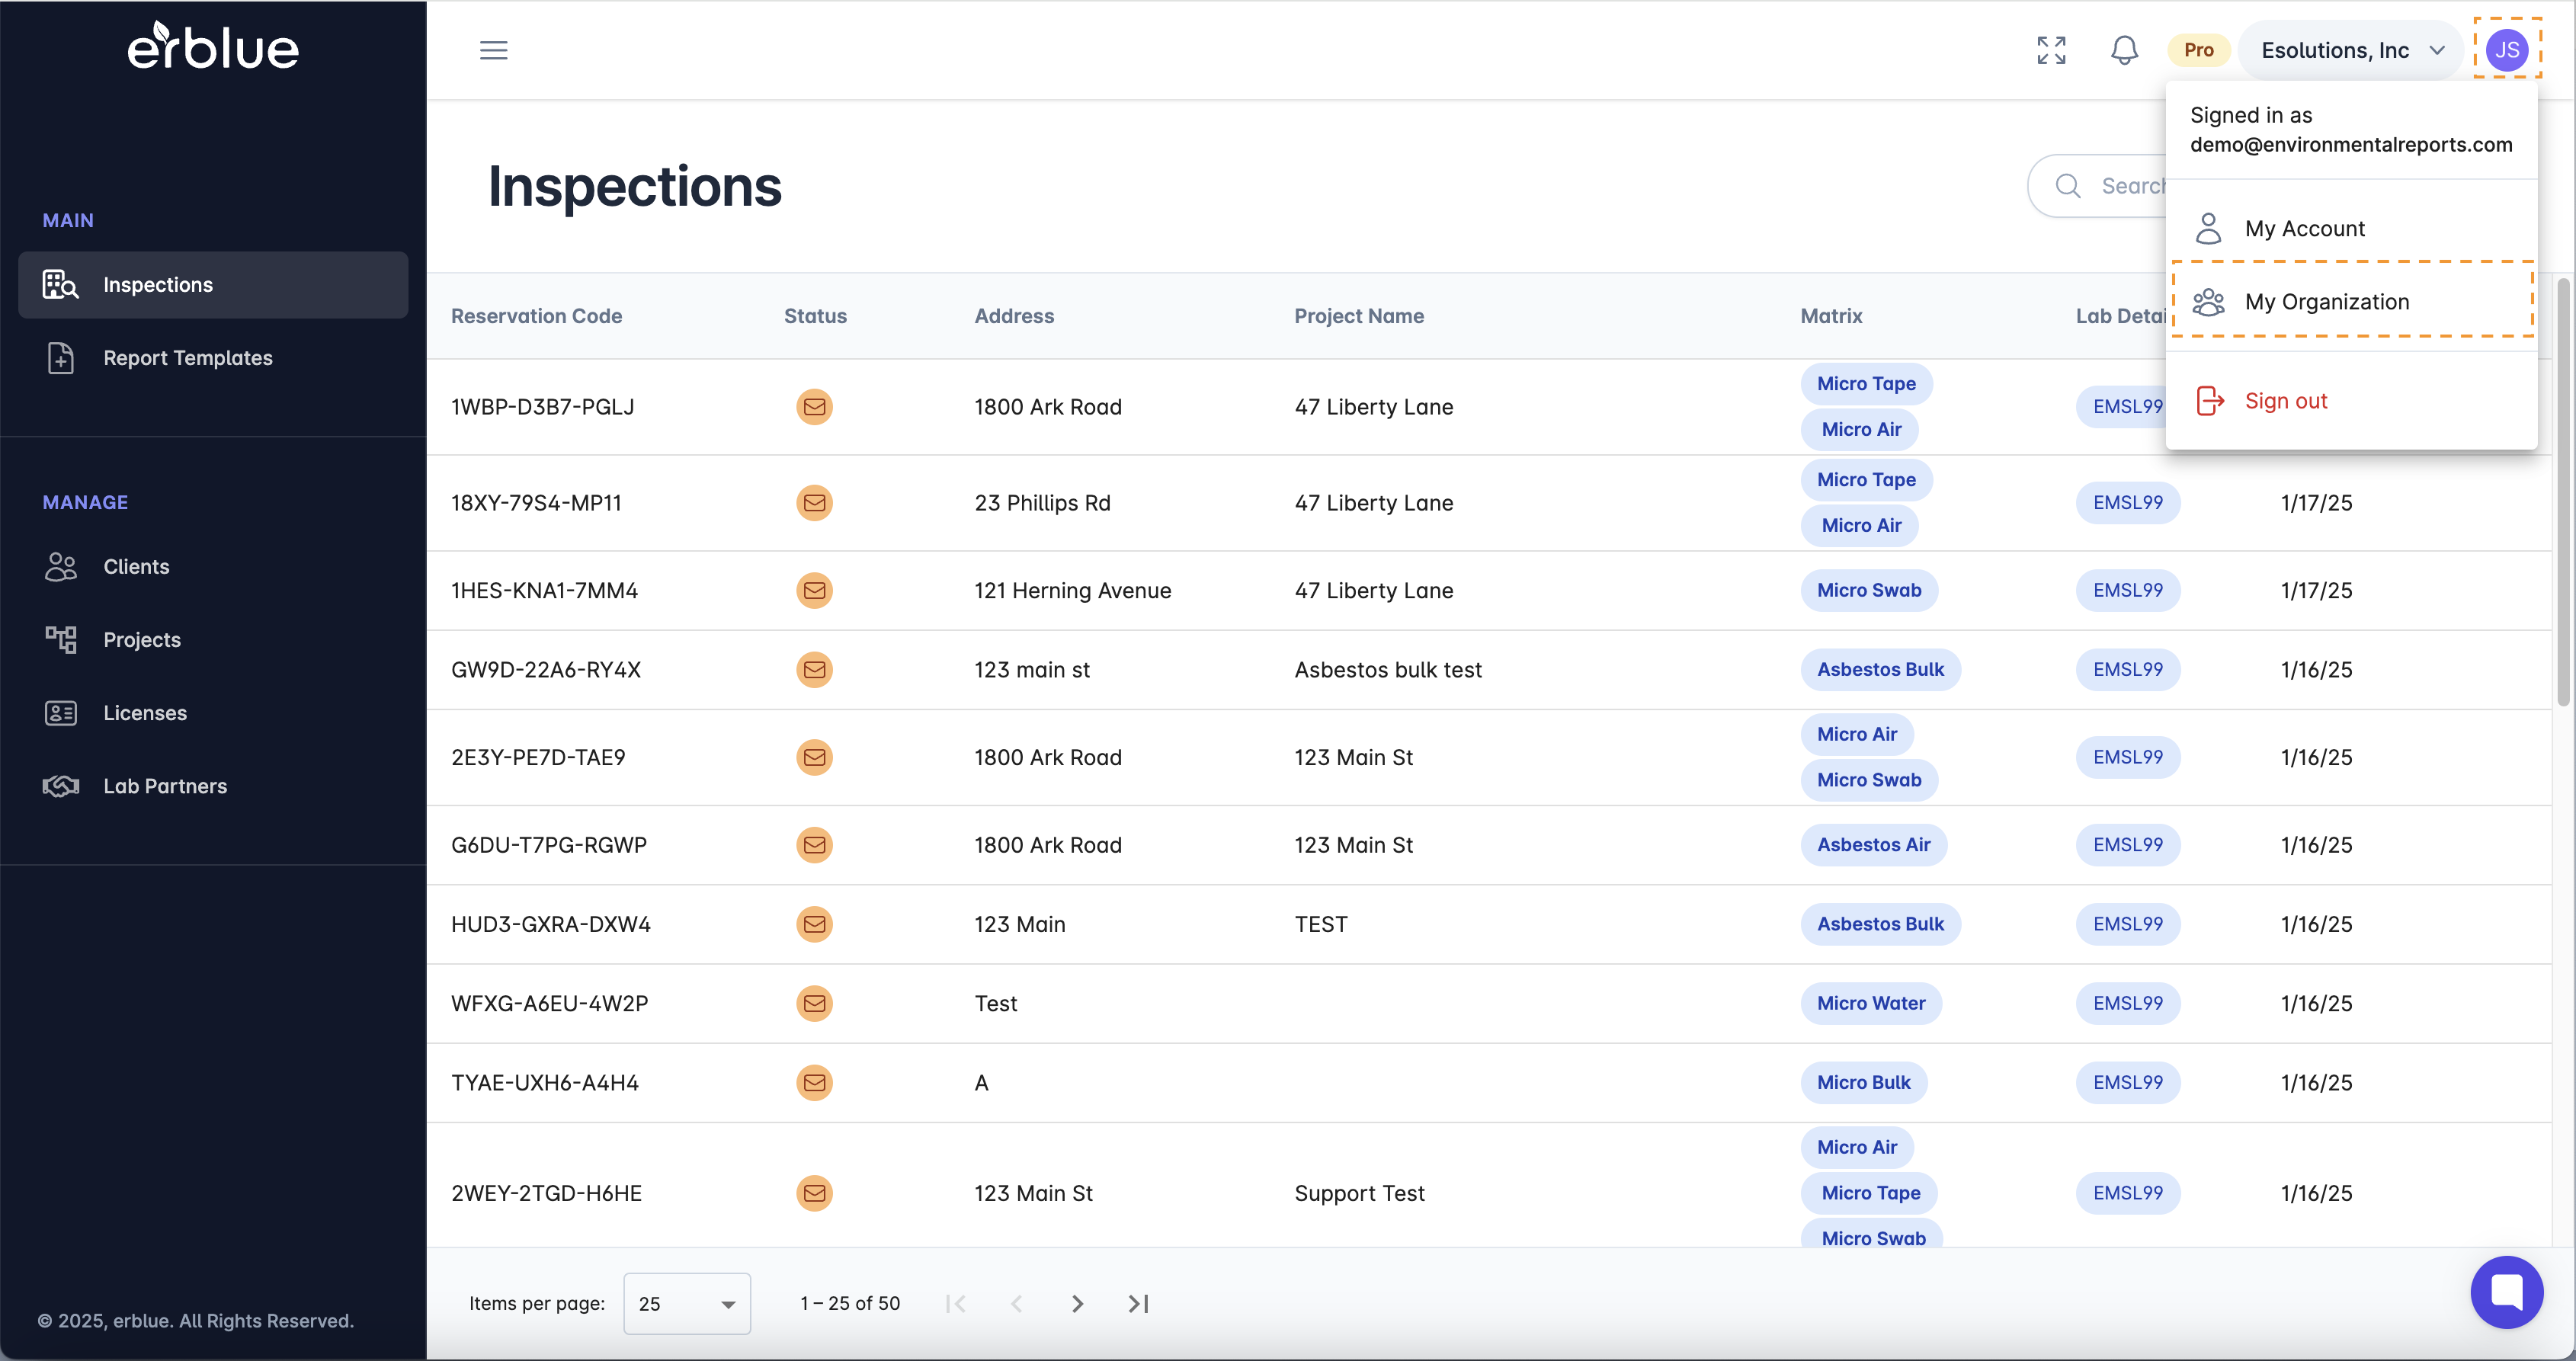Expand items per page dropdown
This screenshot has height=1361, width=2576.
686,1303
